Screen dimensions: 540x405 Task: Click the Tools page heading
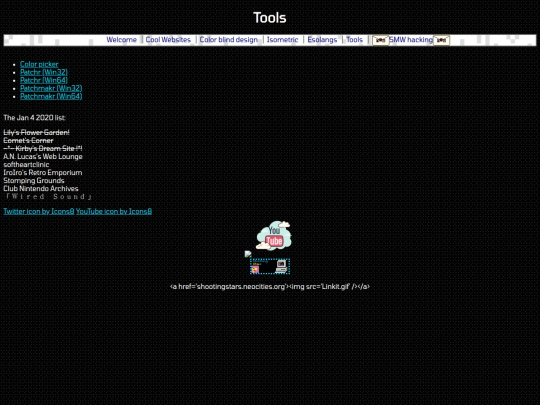click(270, 18)
